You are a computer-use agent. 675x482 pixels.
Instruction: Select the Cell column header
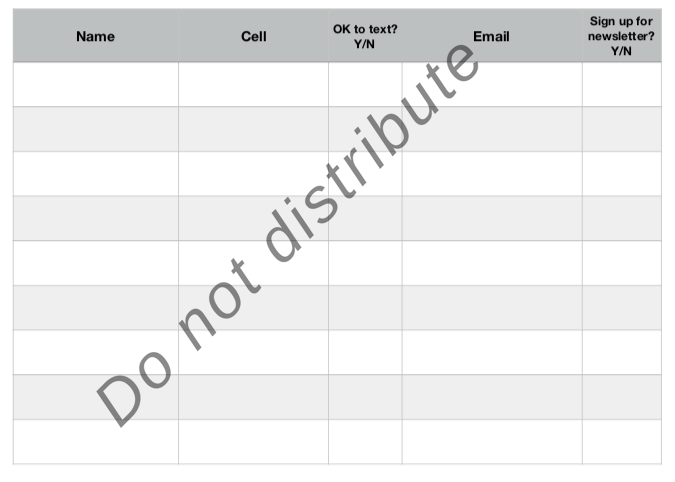(254, 36)
